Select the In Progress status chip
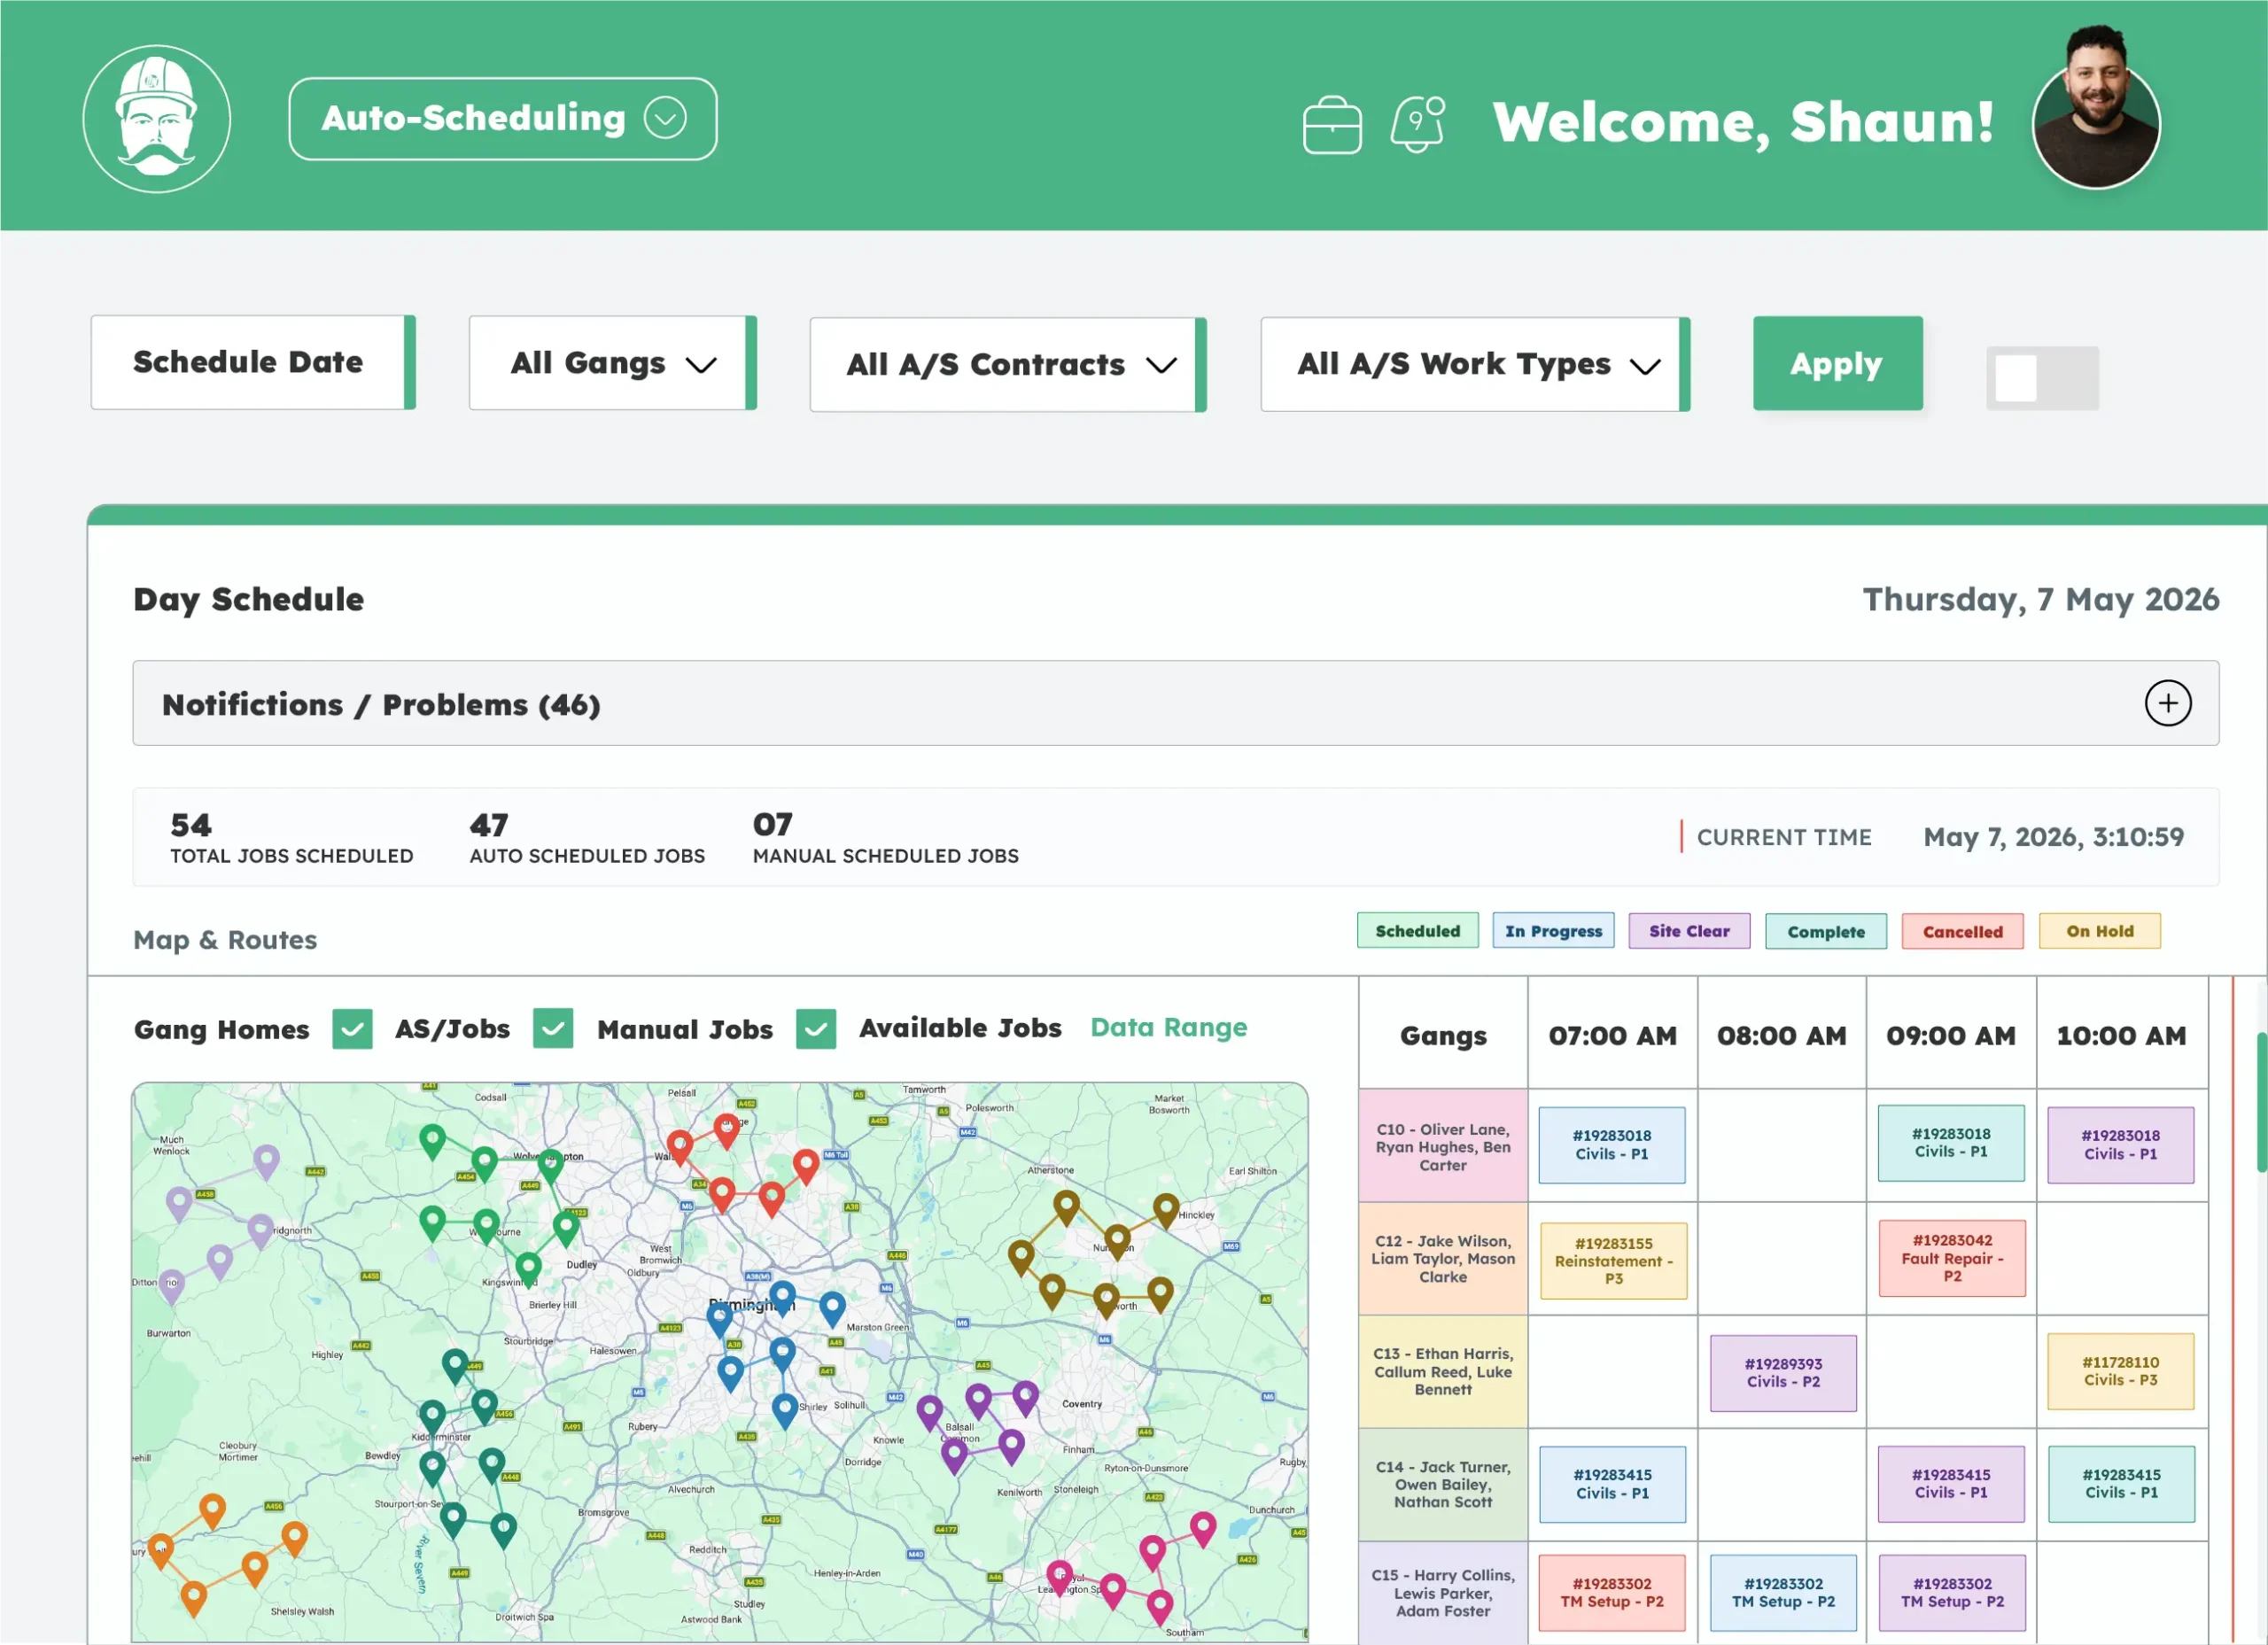 point(1553,931)
